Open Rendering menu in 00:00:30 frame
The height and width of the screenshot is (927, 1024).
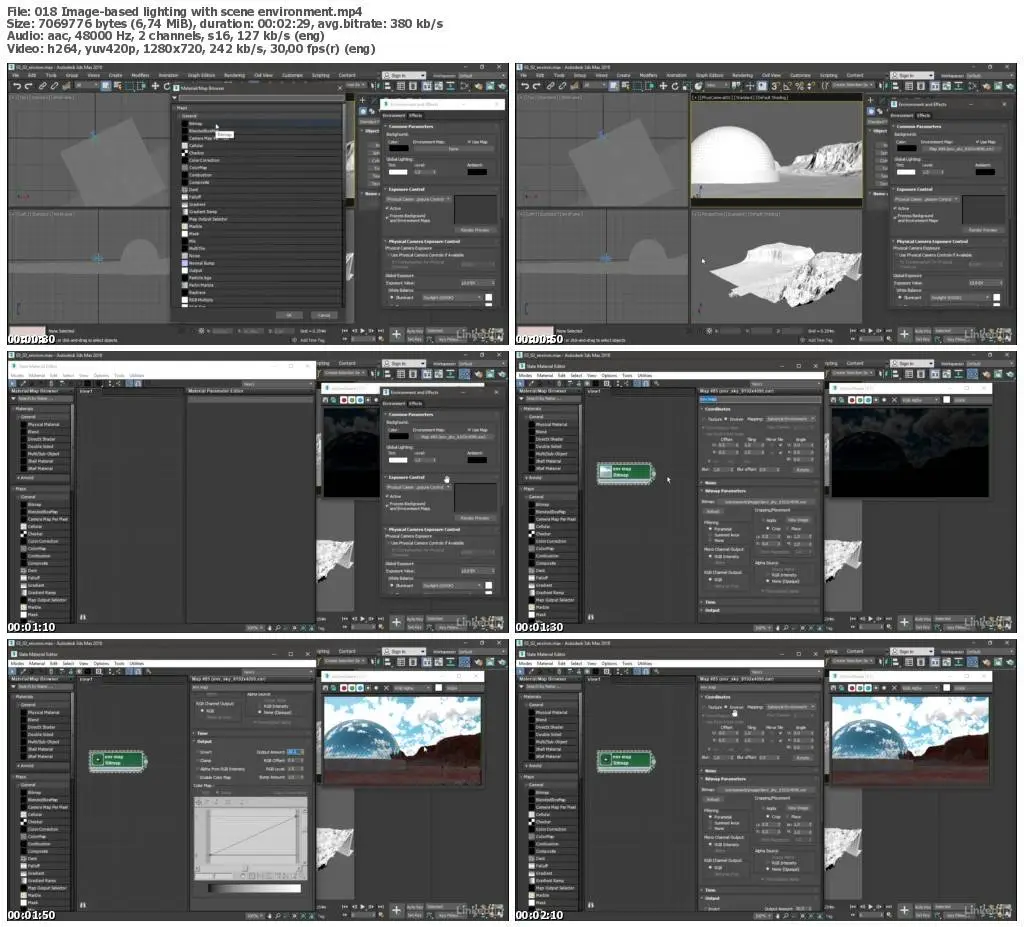pyautogui.click(x=234, y=75)
